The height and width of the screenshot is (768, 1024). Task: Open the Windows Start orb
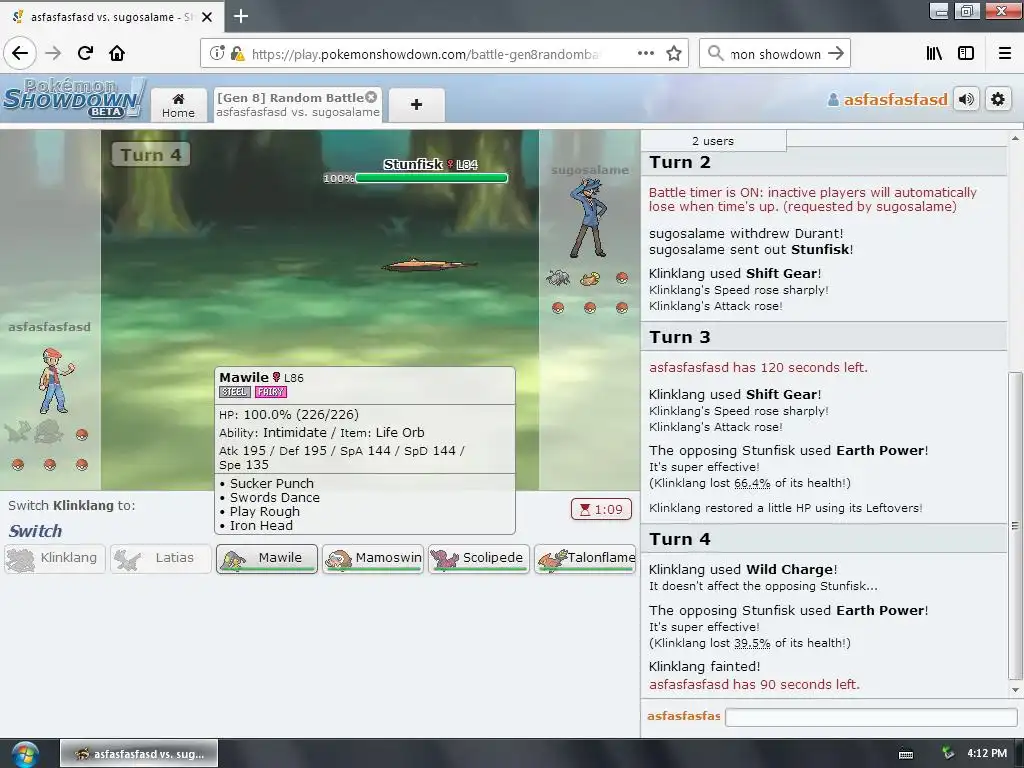24,754
